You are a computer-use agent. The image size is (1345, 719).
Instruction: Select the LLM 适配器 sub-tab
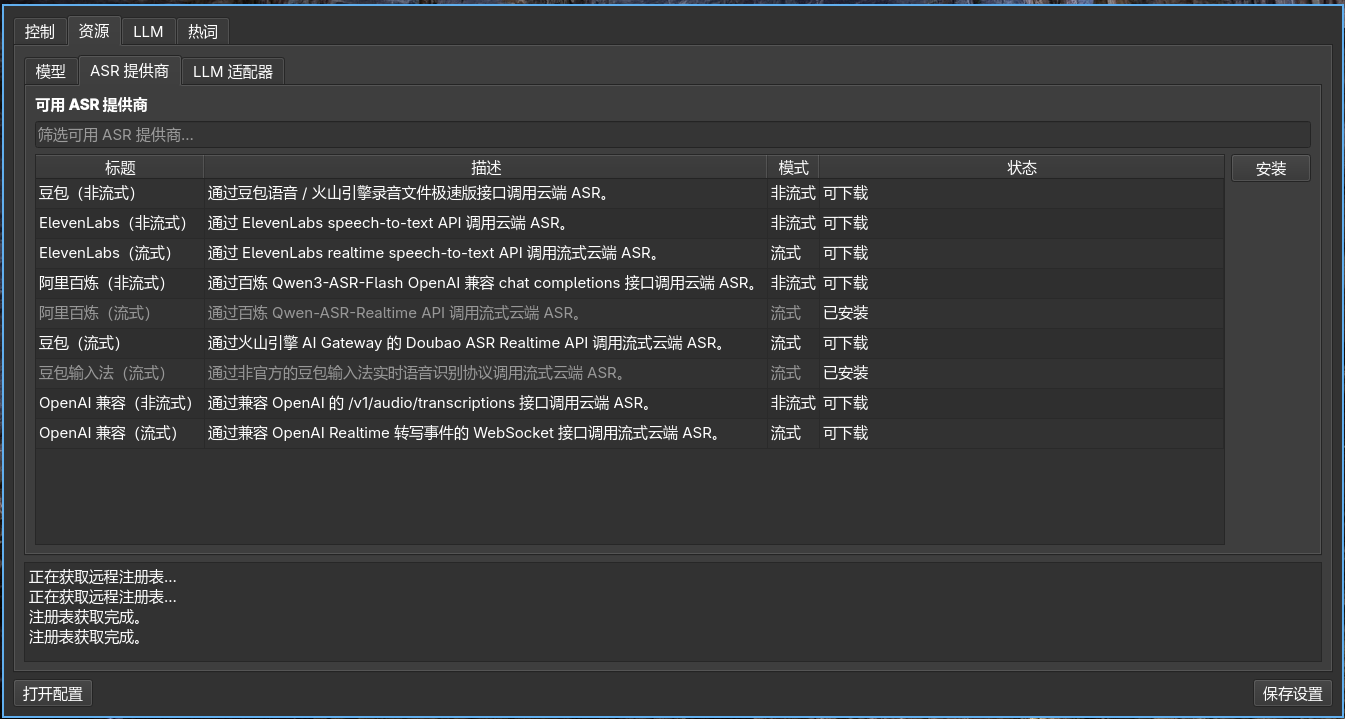tap(233, 72)
